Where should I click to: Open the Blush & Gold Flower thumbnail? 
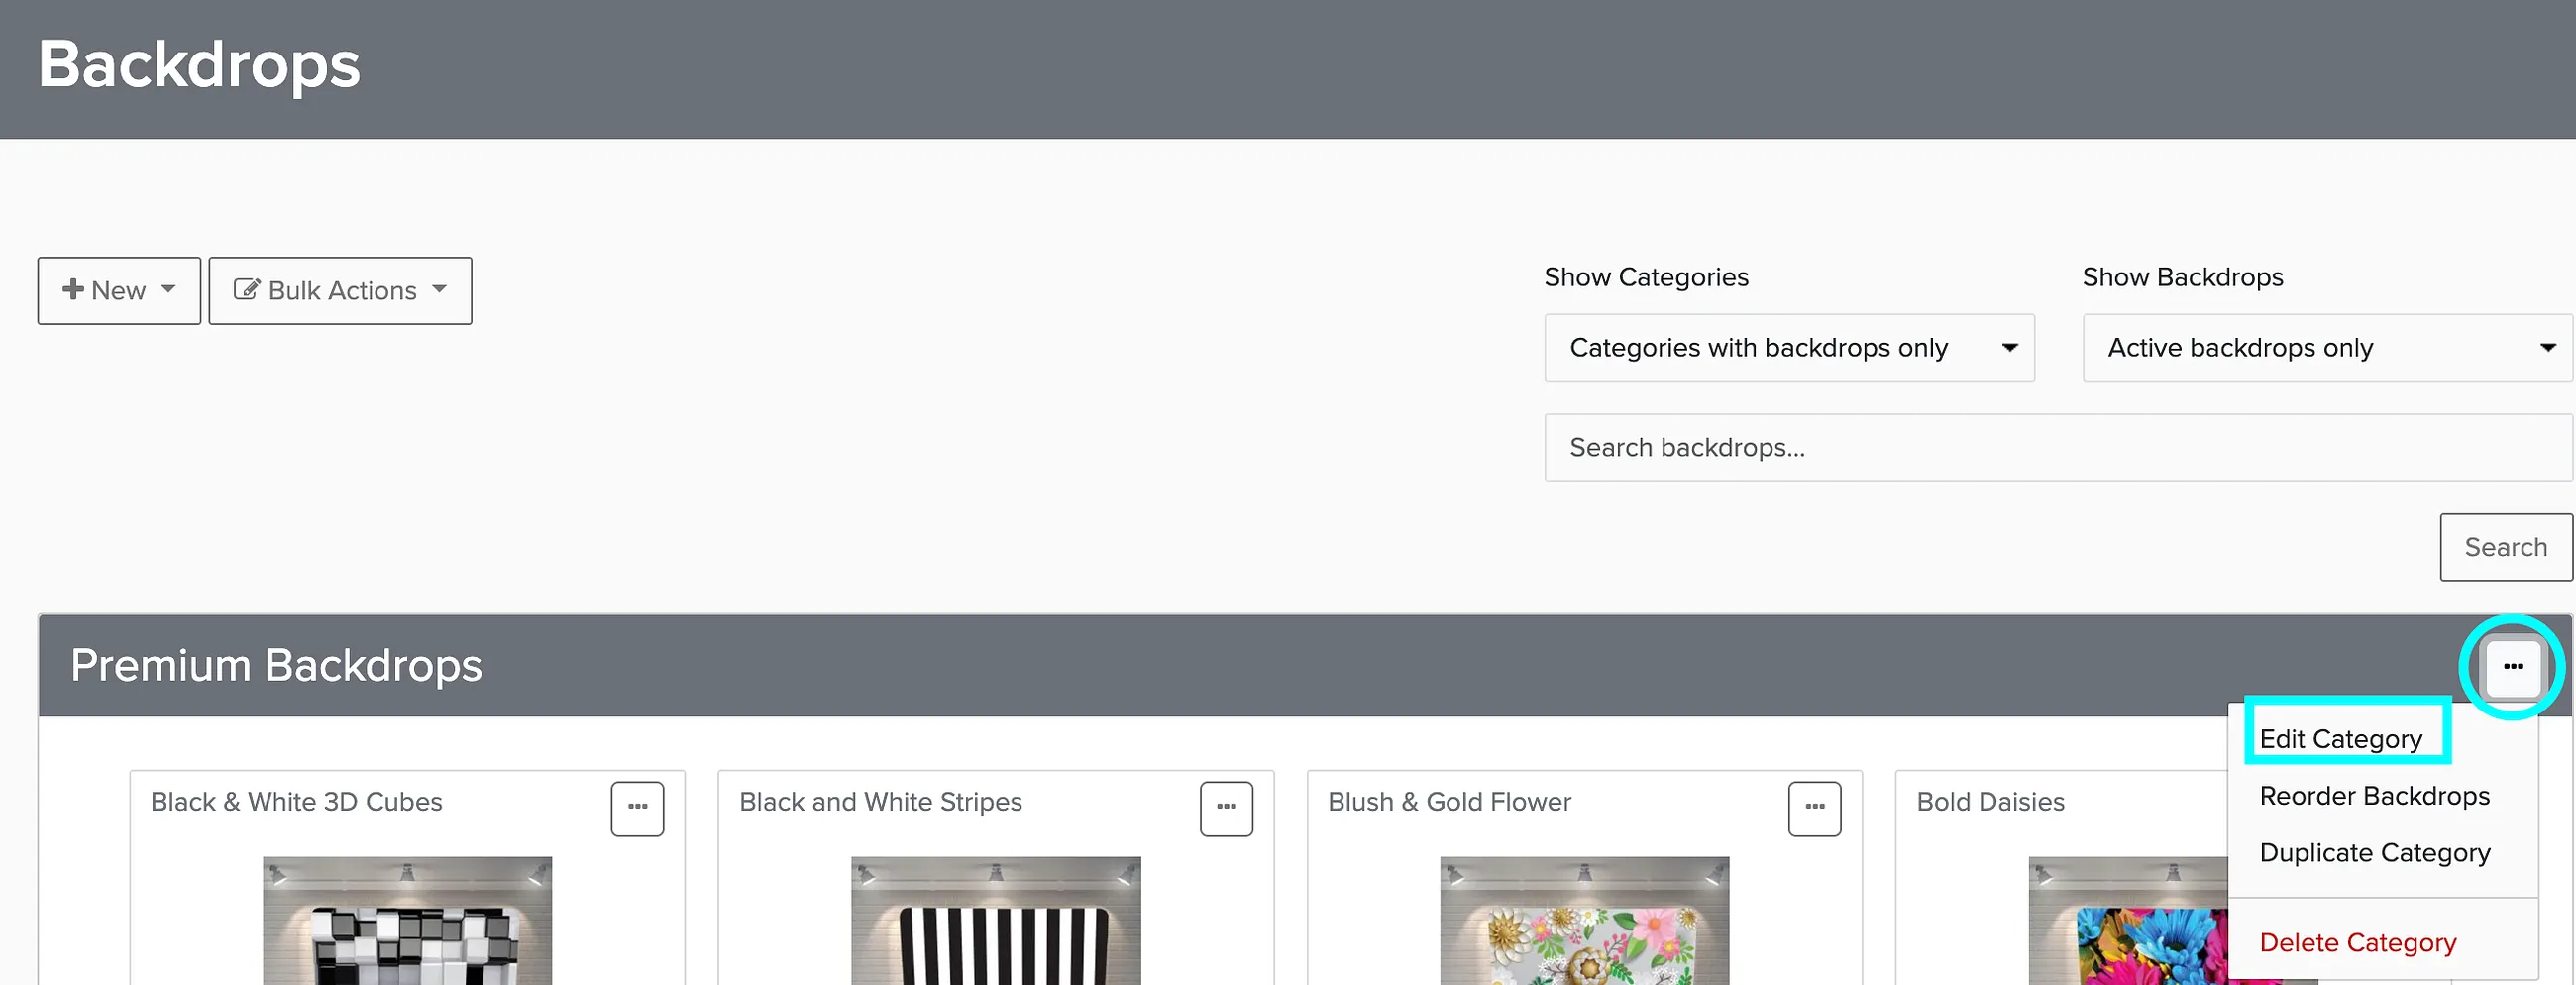1584,921
